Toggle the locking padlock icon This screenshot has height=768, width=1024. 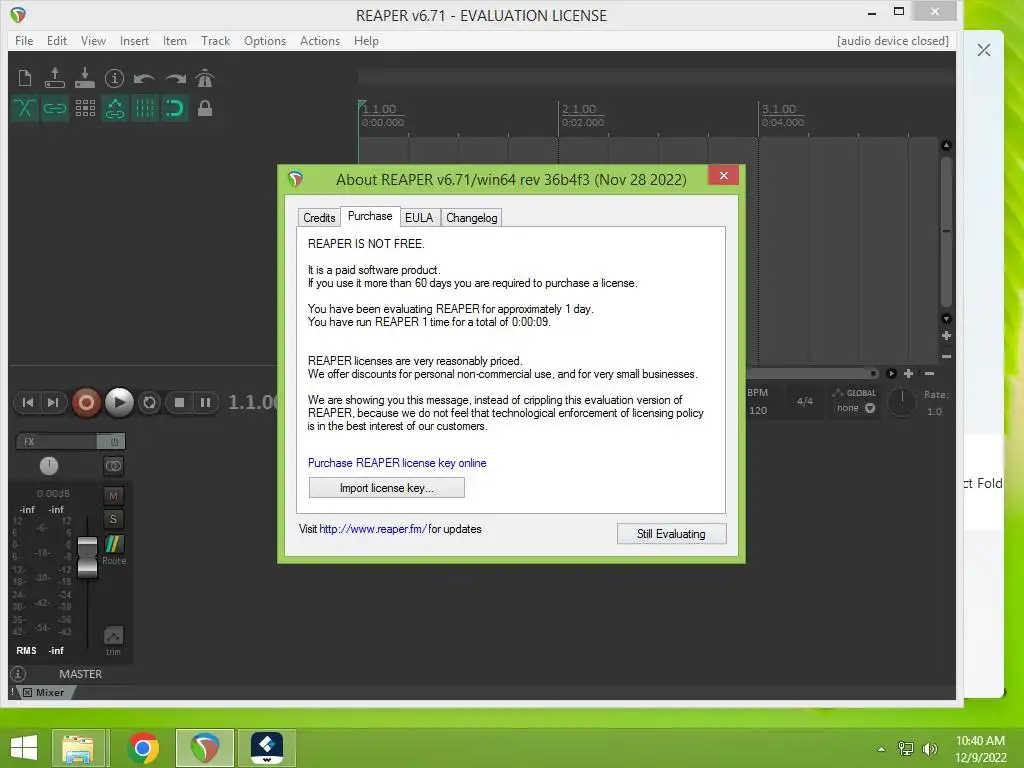click(x=205, y=108)
